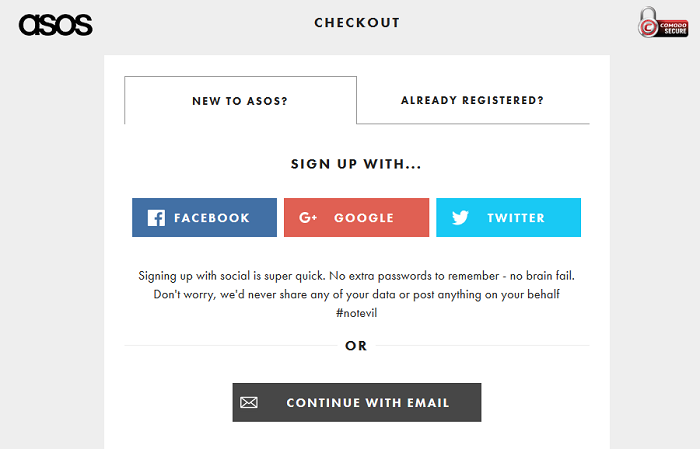Click the Google plus icon
Screen dimensions: 700x449
click(308, 218)
